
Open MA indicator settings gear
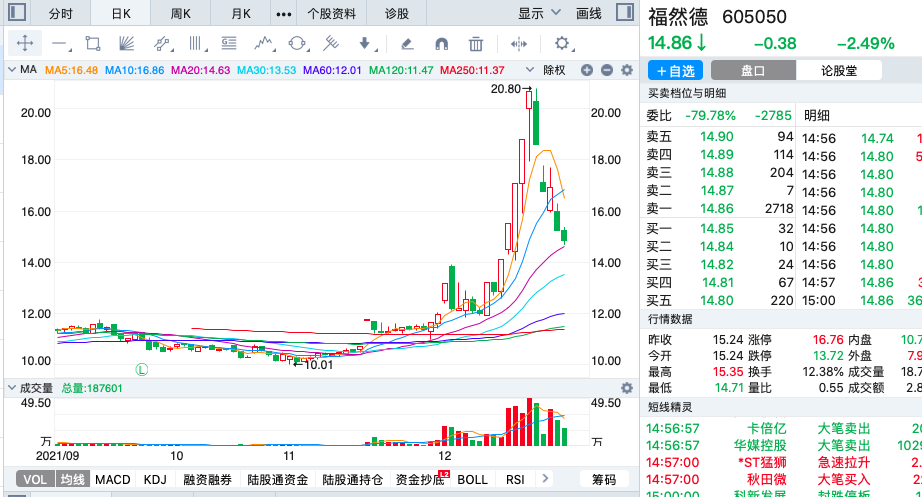click(627, 71)
